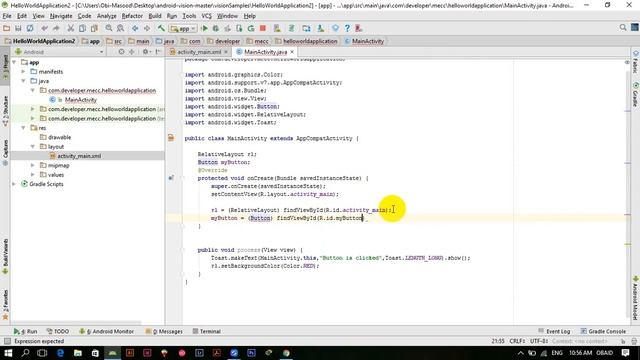This screenshot has height=360, width=640.
Task: Close the activity_main.xml editor tab
Action: pos(226,52)
